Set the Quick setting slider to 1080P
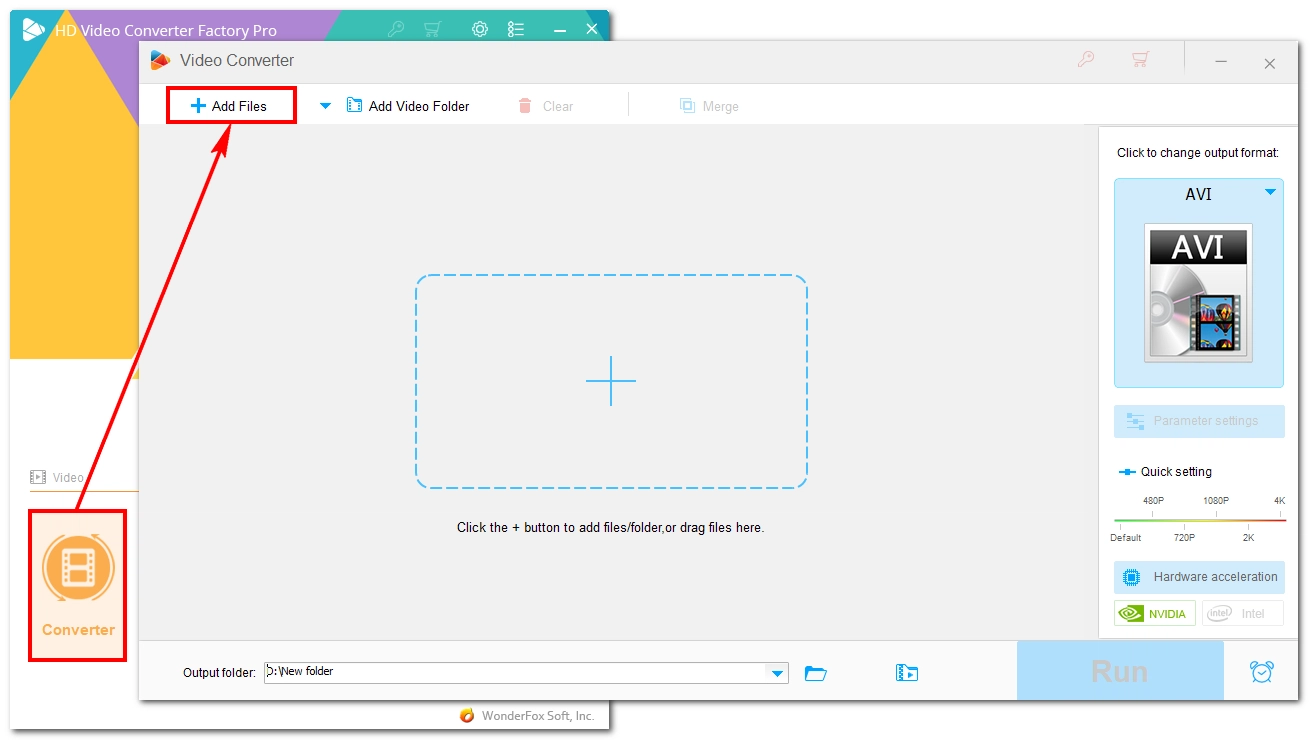The height and width of the screenshot is (740, 1310). click(1216, 520)
